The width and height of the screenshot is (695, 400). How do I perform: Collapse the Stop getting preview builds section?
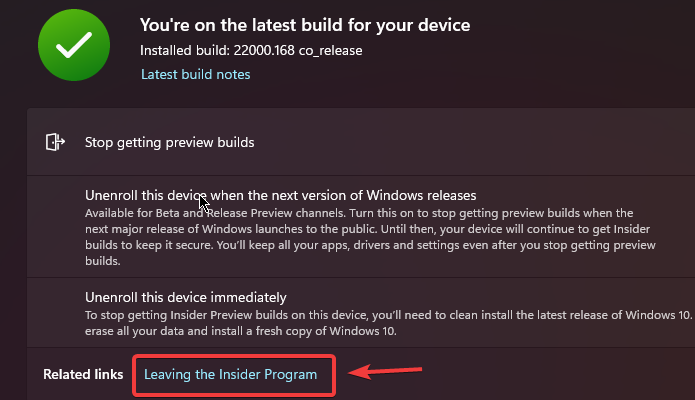tap(361, 142)
